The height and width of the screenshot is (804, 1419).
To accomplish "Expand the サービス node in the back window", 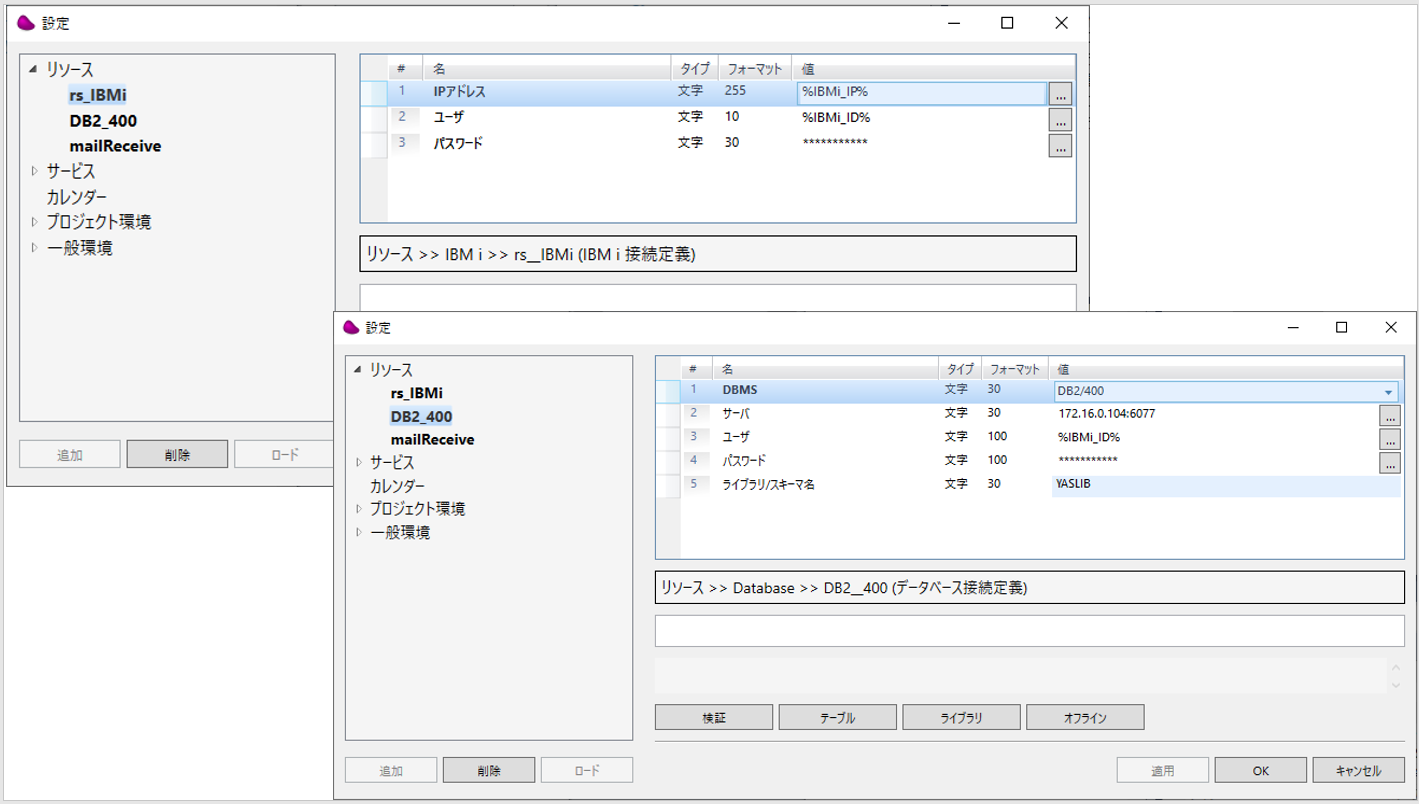I will pyautogui.click(x=34, y=172).
